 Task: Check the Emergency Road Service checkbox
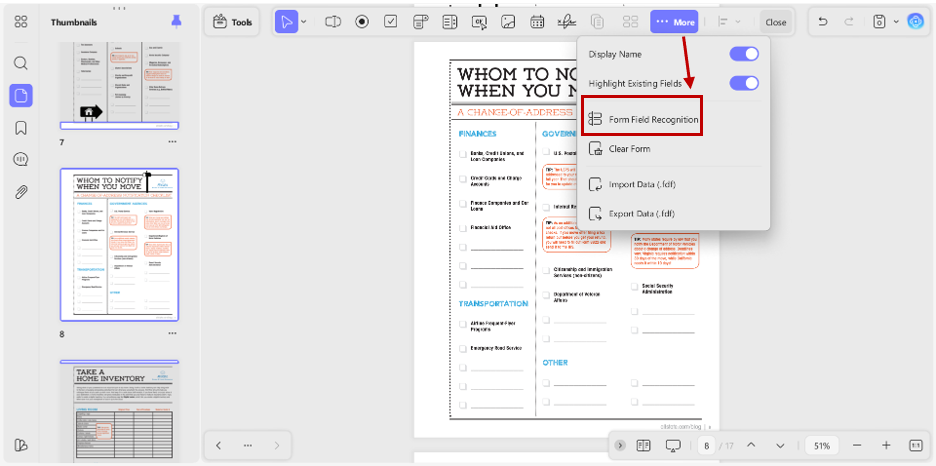pyautogui.click(x=463, y=348)
